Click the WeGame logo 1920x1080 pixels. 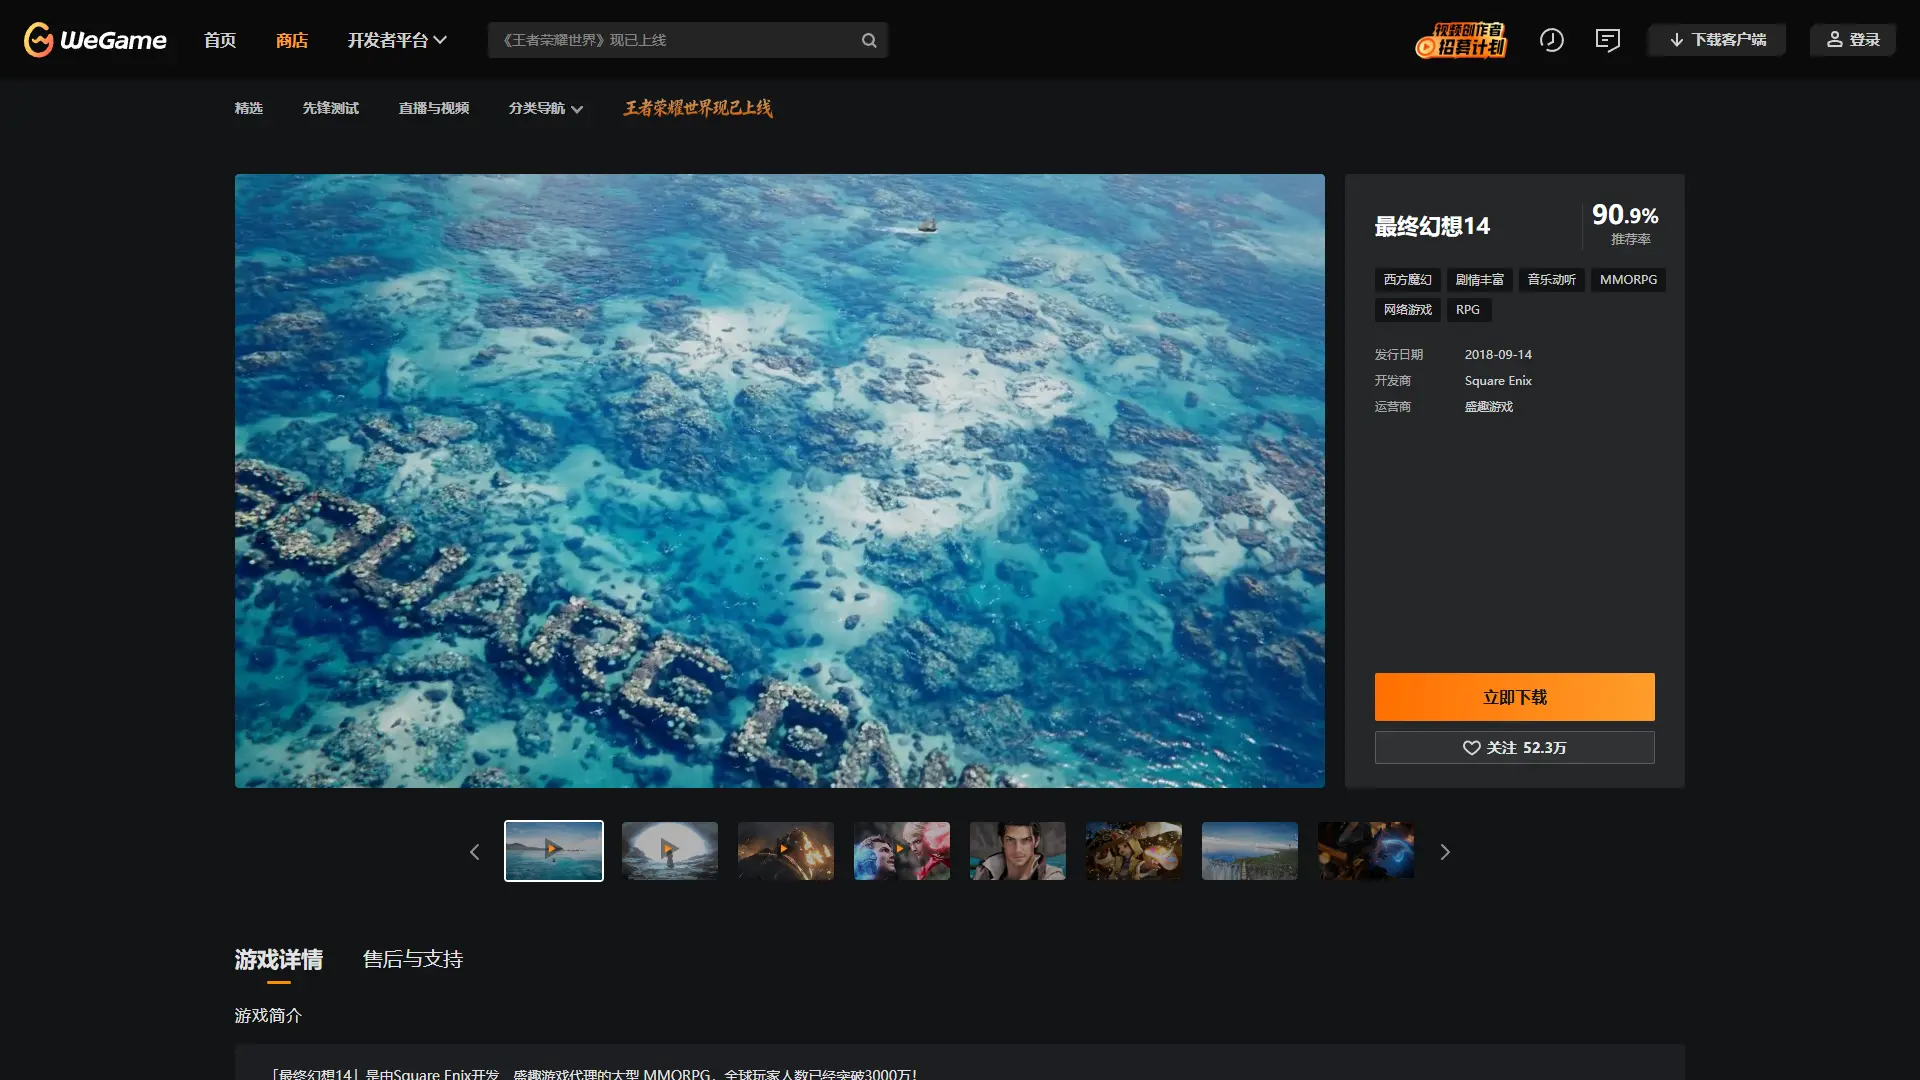coord(95,40)
